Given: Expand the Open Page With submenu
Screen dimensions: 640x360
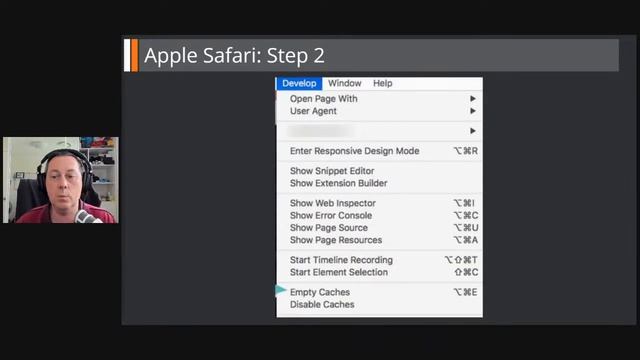Looking at the screenshot, I should point(379,99).
